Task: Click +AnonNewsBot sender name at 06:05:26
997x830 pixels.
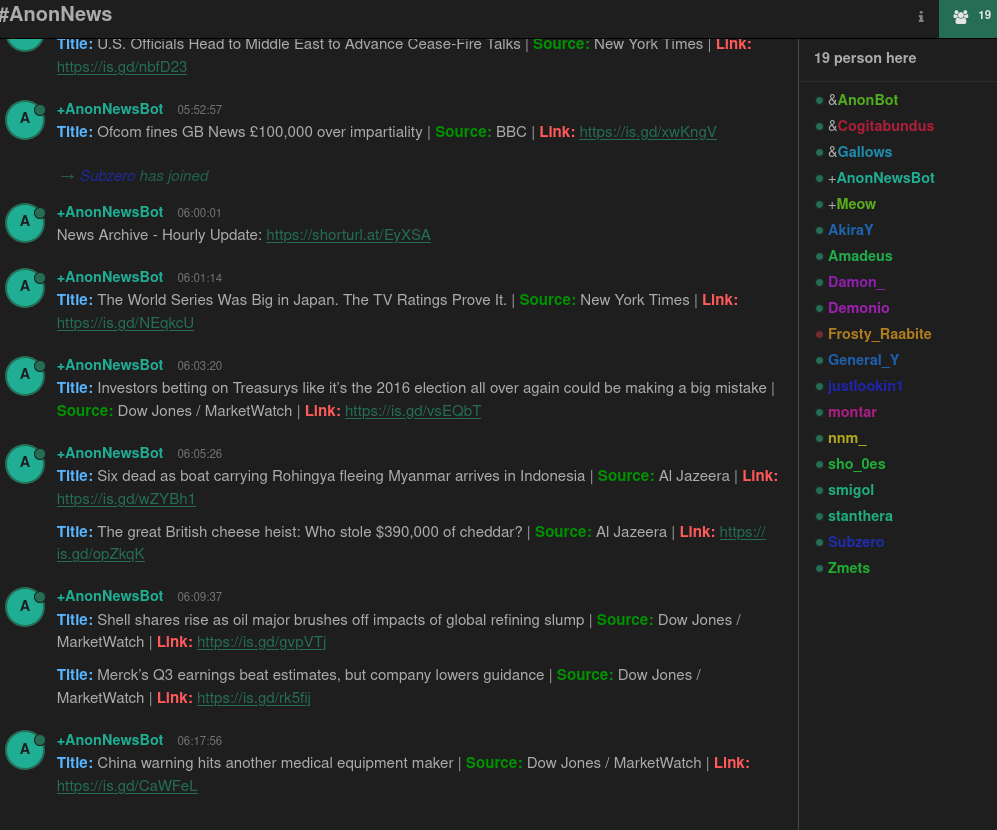Action: coord(110,452)
